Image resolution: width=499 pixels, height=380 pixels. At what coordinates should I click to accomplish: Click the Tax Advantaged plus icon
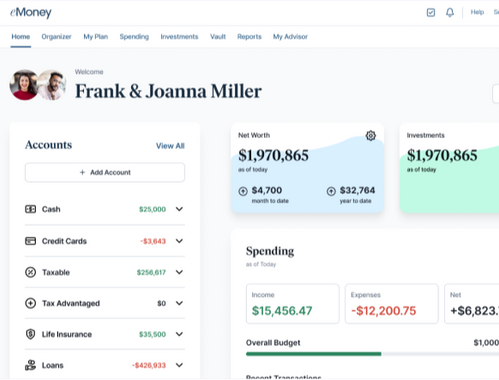point(30,303)
